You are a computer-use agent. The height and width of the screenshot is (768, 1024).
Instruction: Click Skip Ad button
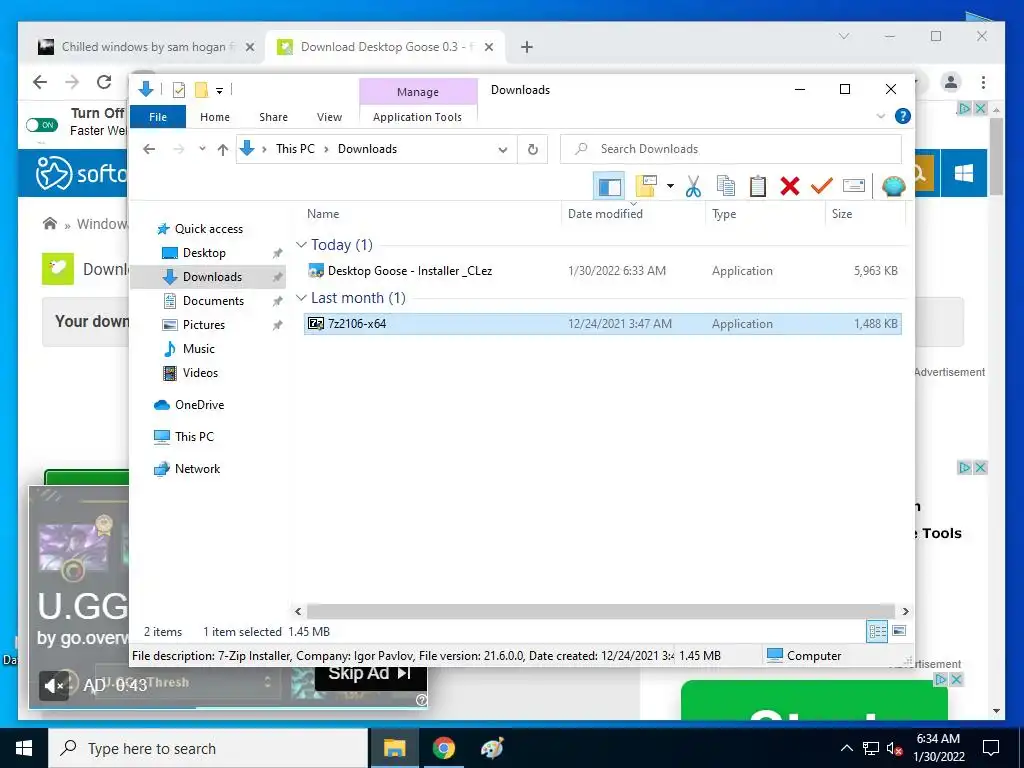(x=370, y=675)
